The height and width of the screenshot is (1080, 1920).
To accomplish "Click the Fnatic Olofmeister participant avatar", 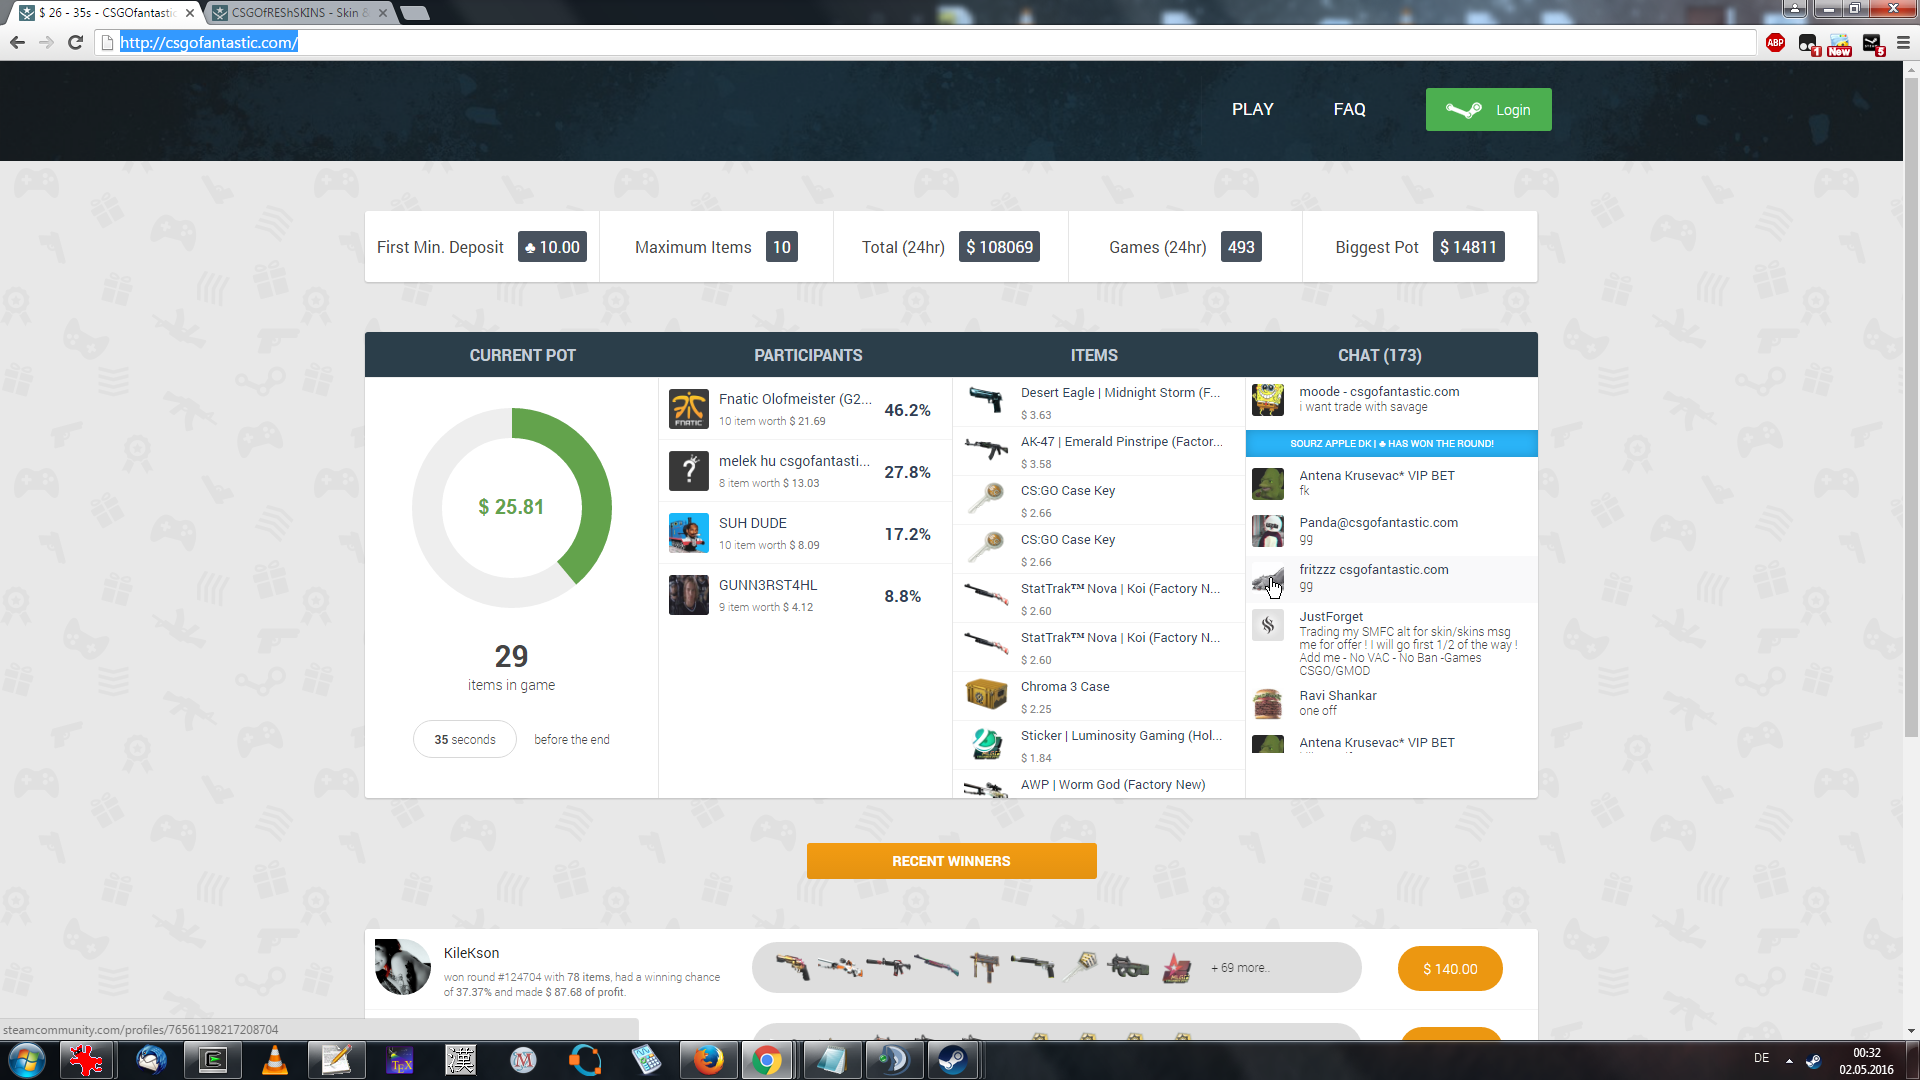I will [x=688, y=409].
